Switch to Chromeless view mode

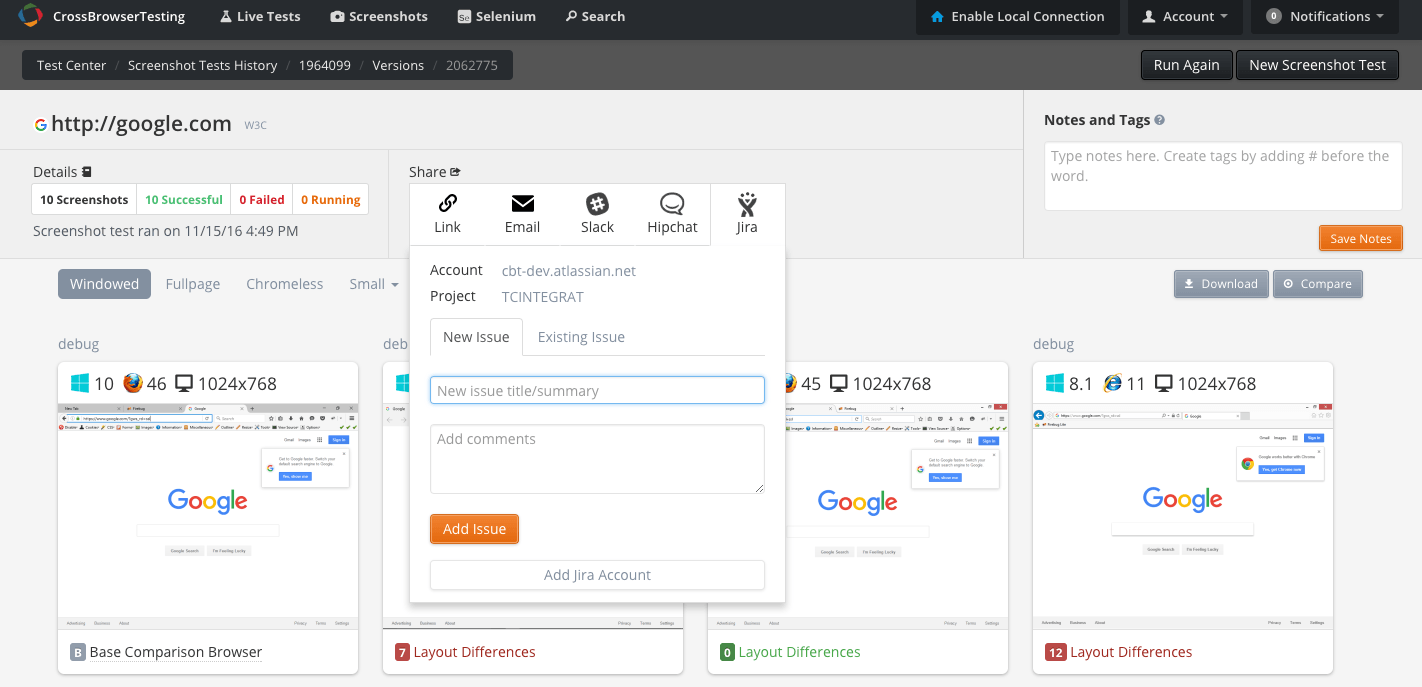pyautogui.click(x=285, y=284)
